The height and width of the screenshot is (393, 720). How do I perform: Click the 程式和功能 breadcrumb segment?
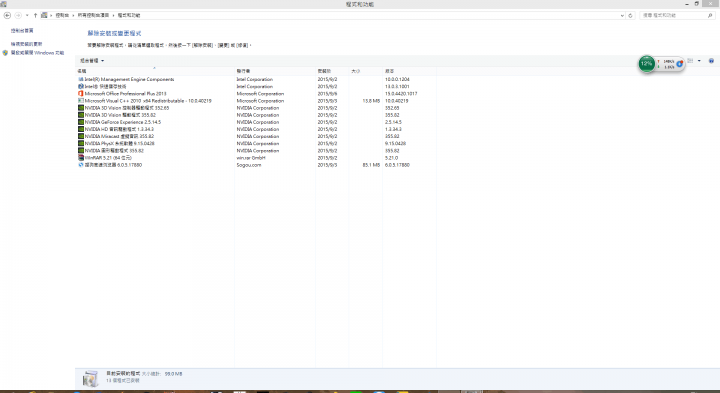tap(129, 15)
